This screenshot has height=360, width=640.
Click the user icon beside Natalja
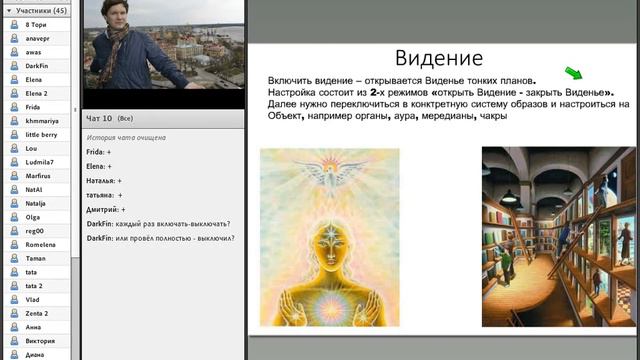[x=14, y=203]
